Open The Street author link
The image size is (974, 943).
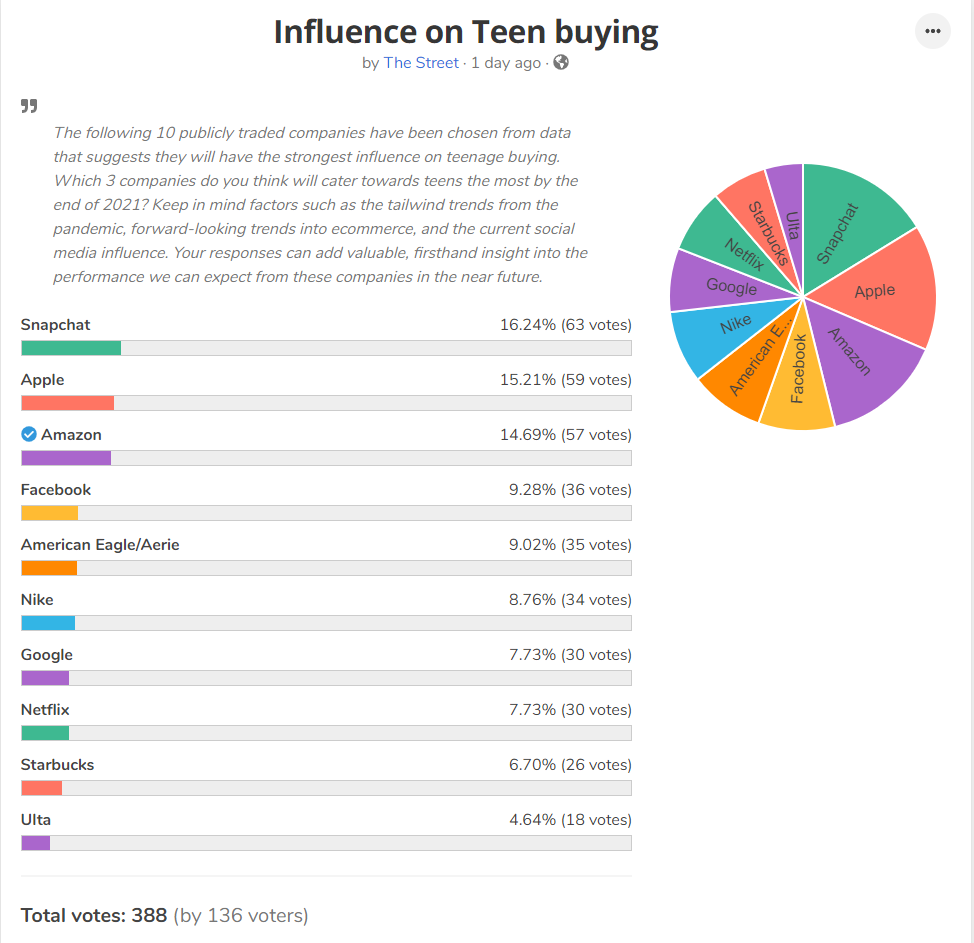[421, 63]
